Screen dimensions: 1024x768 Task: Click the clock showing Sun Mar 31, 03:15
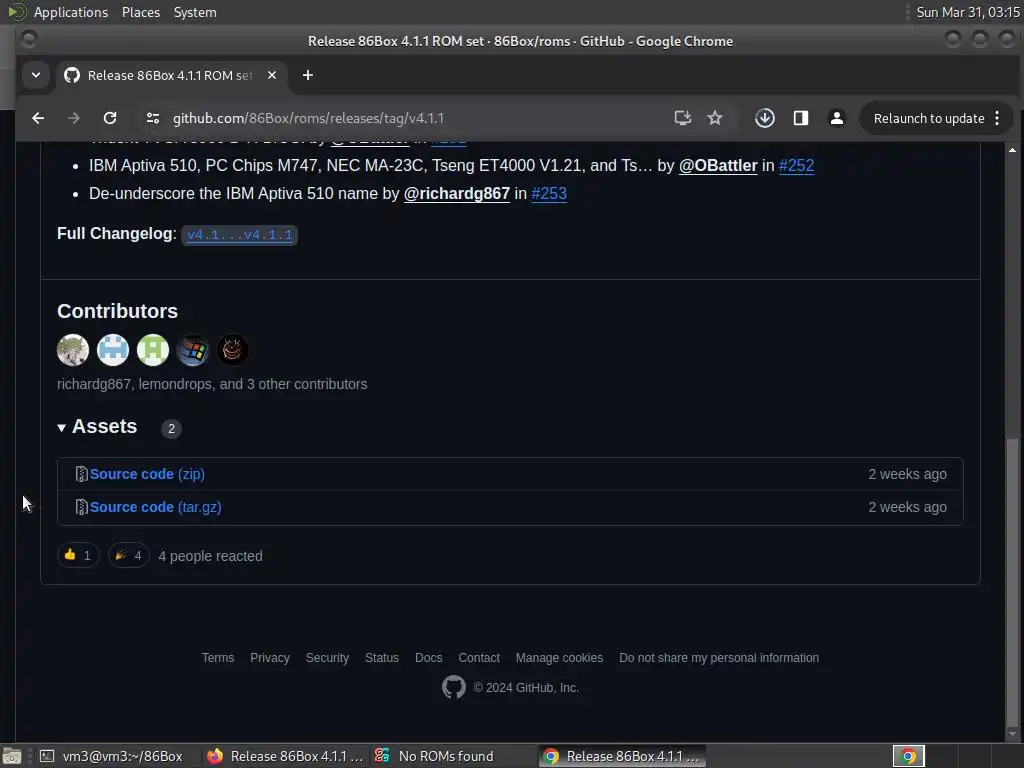[968, 12]
